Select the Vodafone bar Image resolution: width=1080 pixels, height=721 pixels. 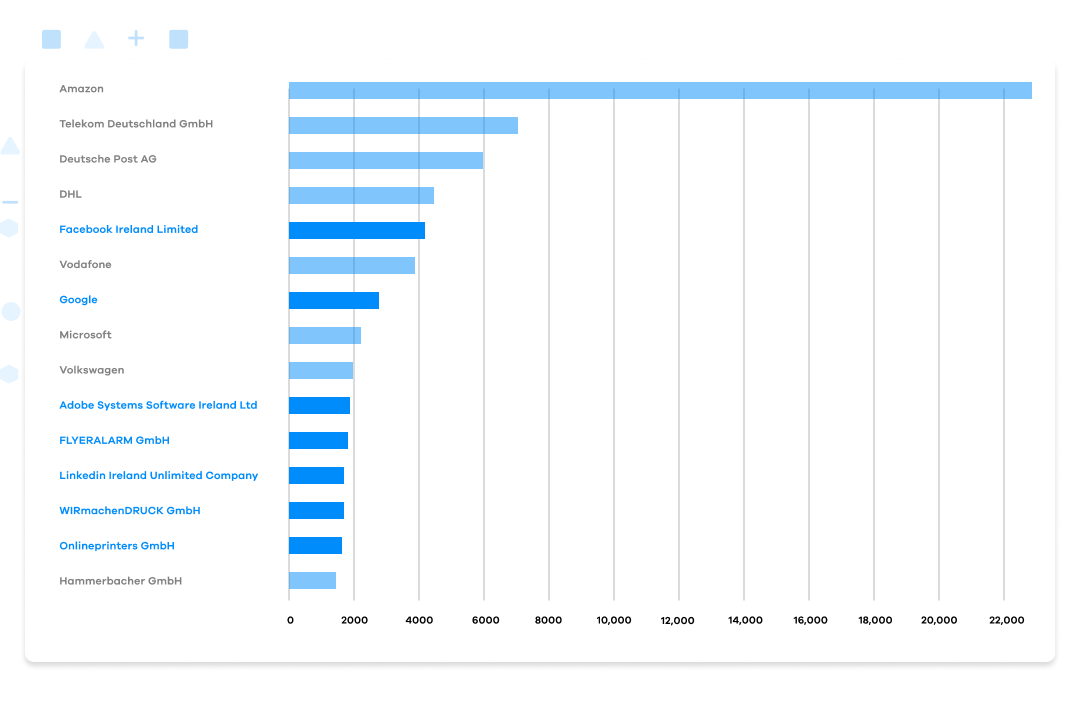(x=351, y=265)
